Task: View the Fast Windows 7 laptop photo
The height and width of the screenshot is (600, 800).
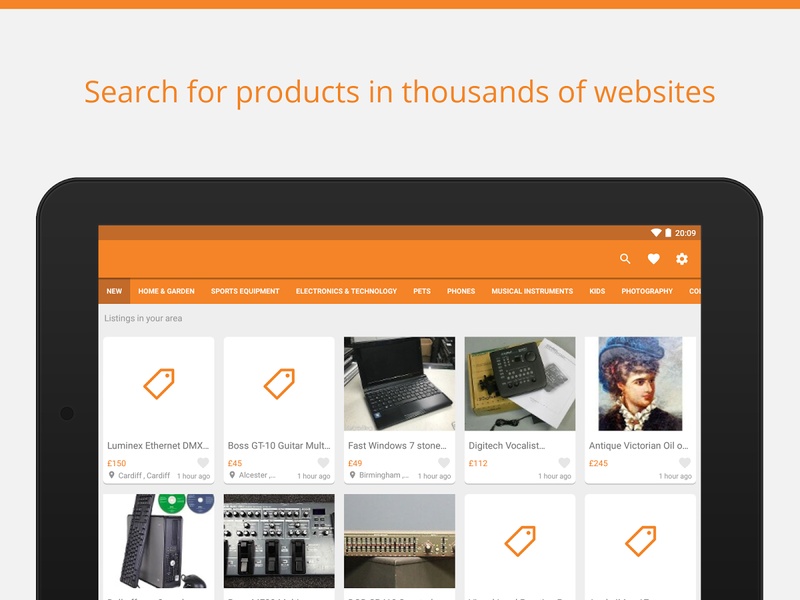Action: click(x=399, y=384)
